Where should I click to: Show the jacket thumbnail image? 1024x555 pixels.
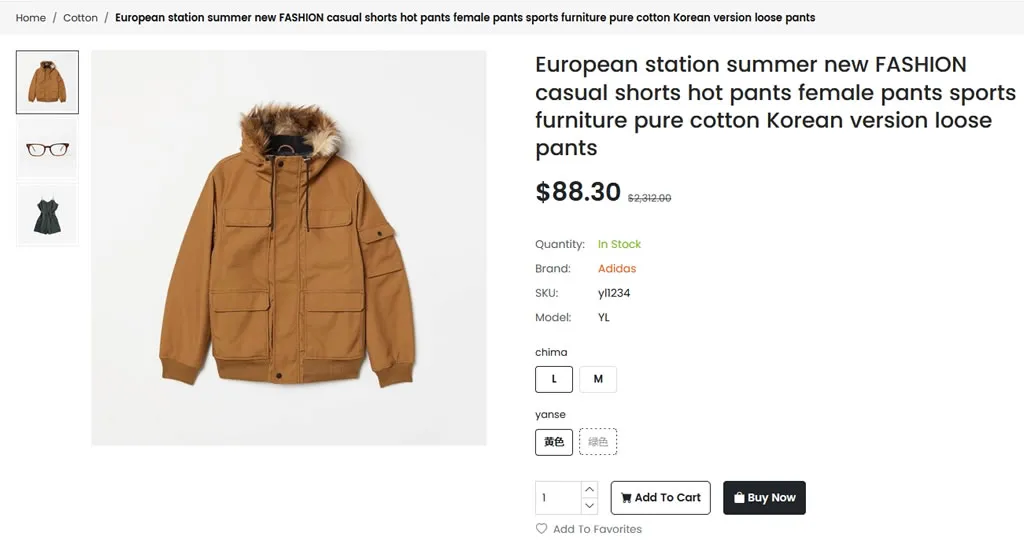coord(47,82)
